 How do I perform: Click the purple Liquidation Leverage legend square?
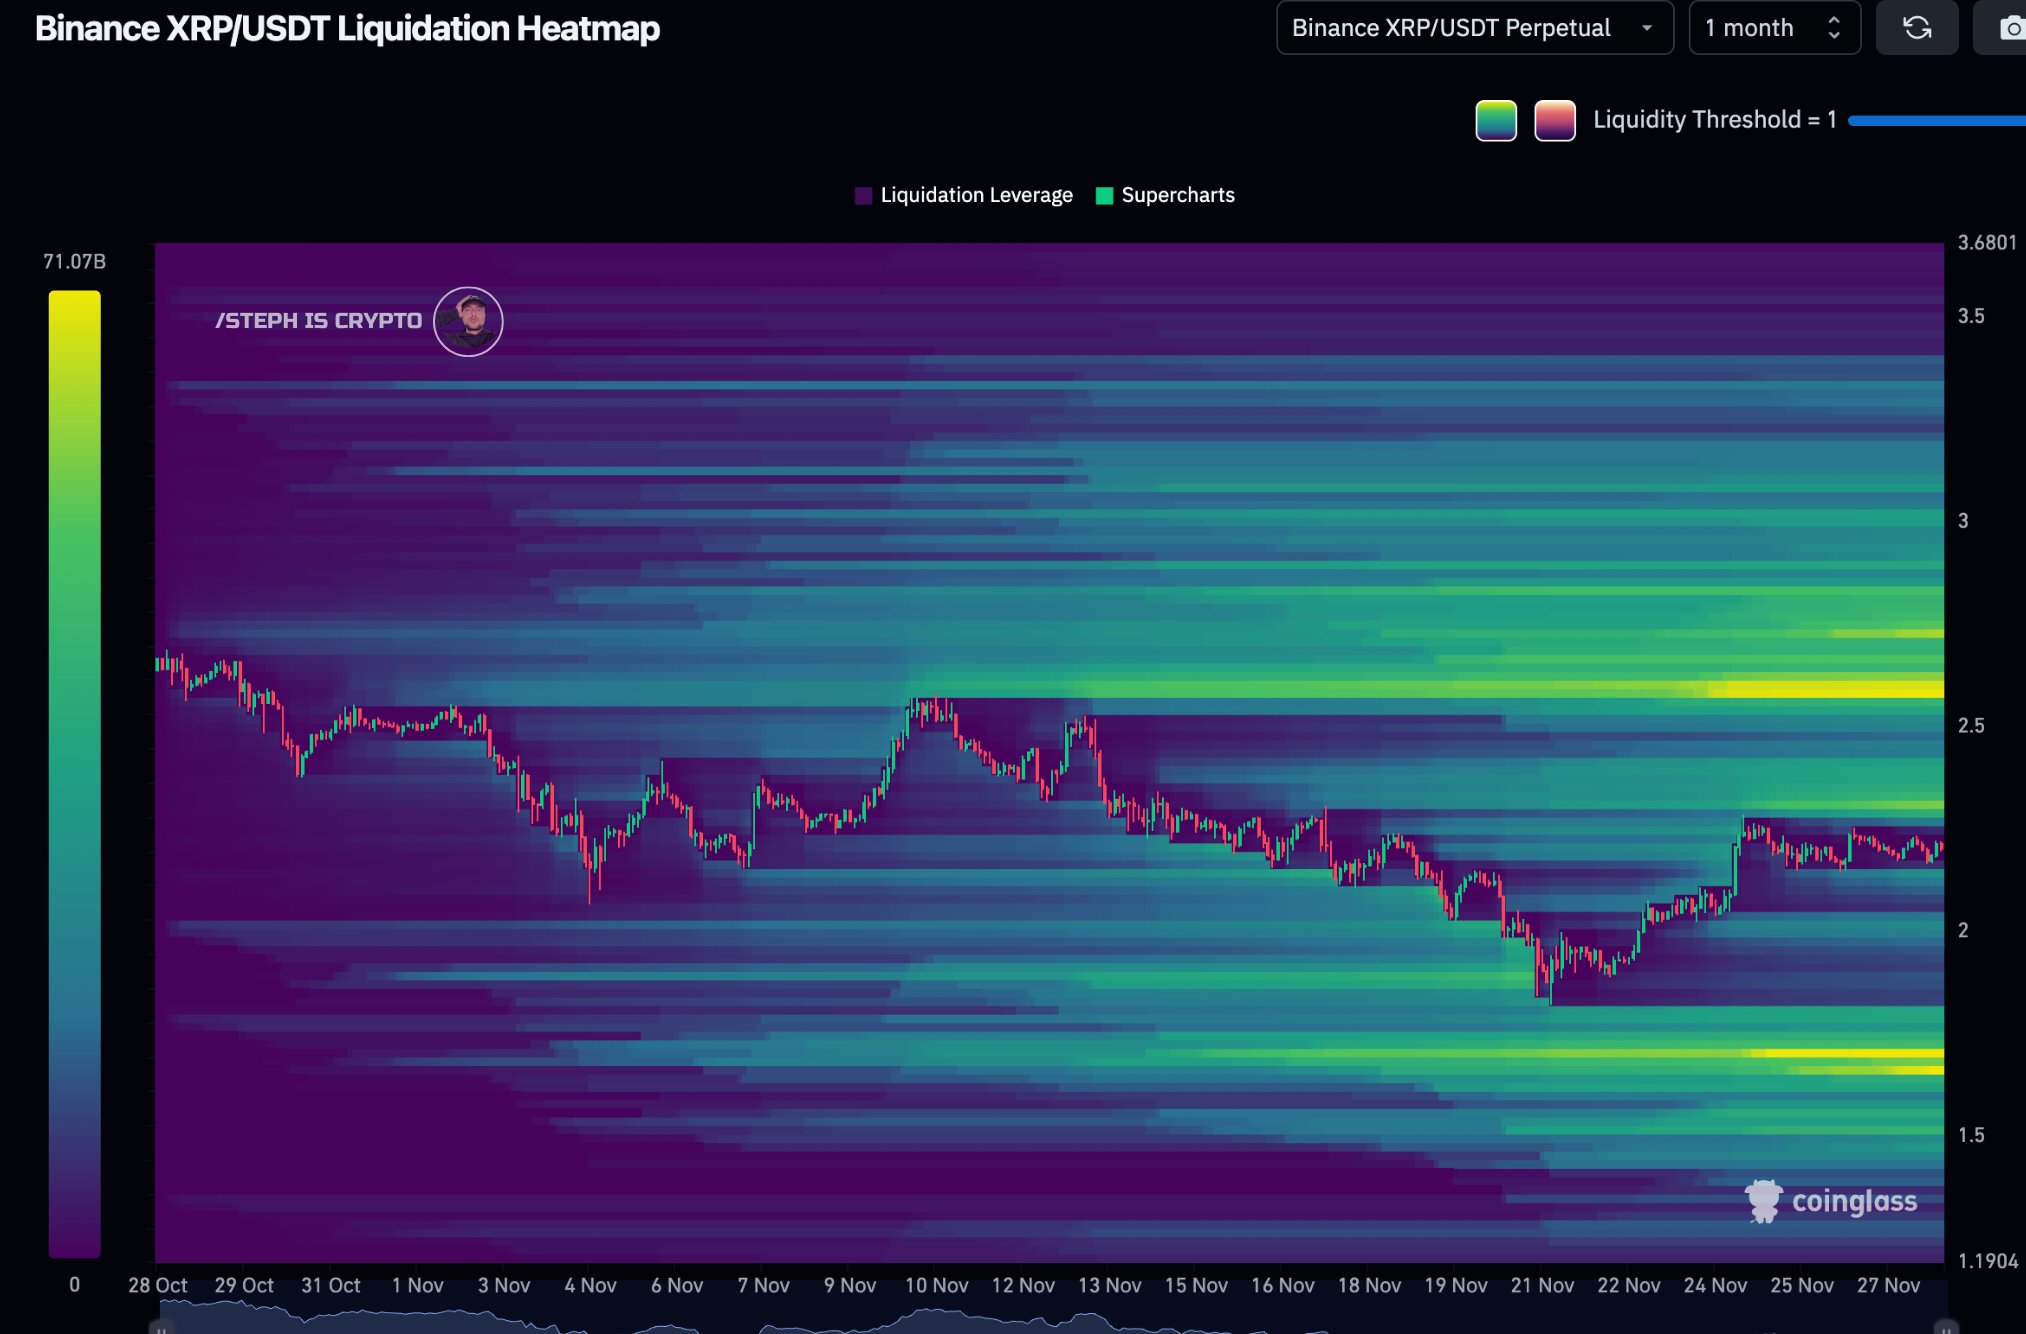pyautogui.click(x=864, y=195)
